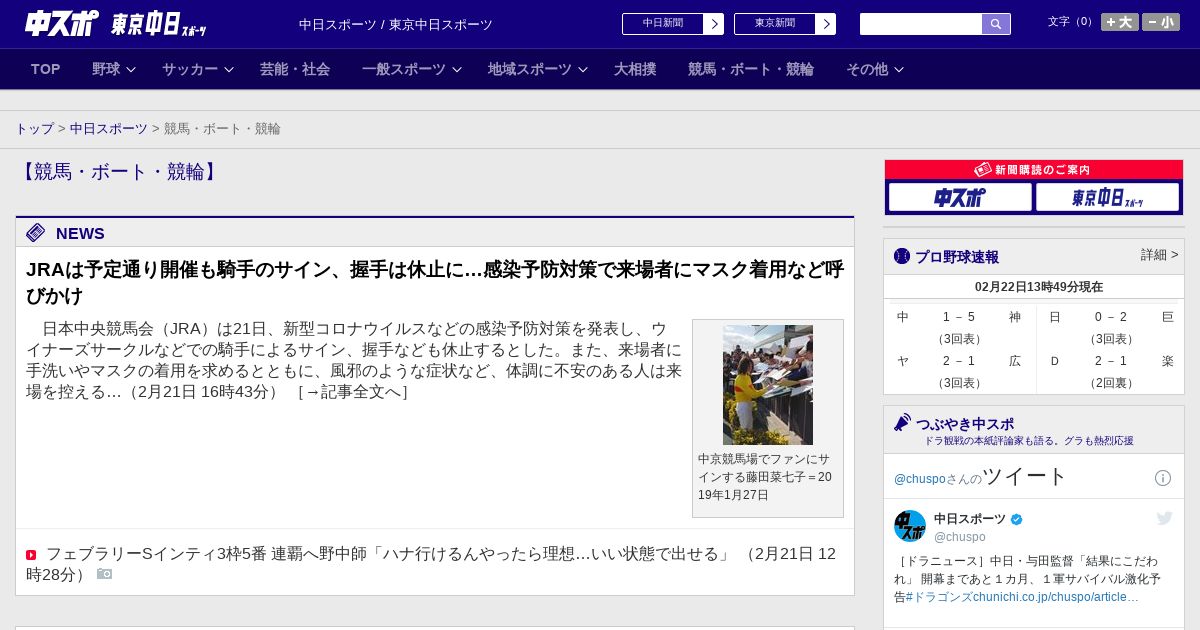Viewport: 1200px width, 630px height.
Task: Expand the その他 dropdown chevron
Action: point(899,69)
